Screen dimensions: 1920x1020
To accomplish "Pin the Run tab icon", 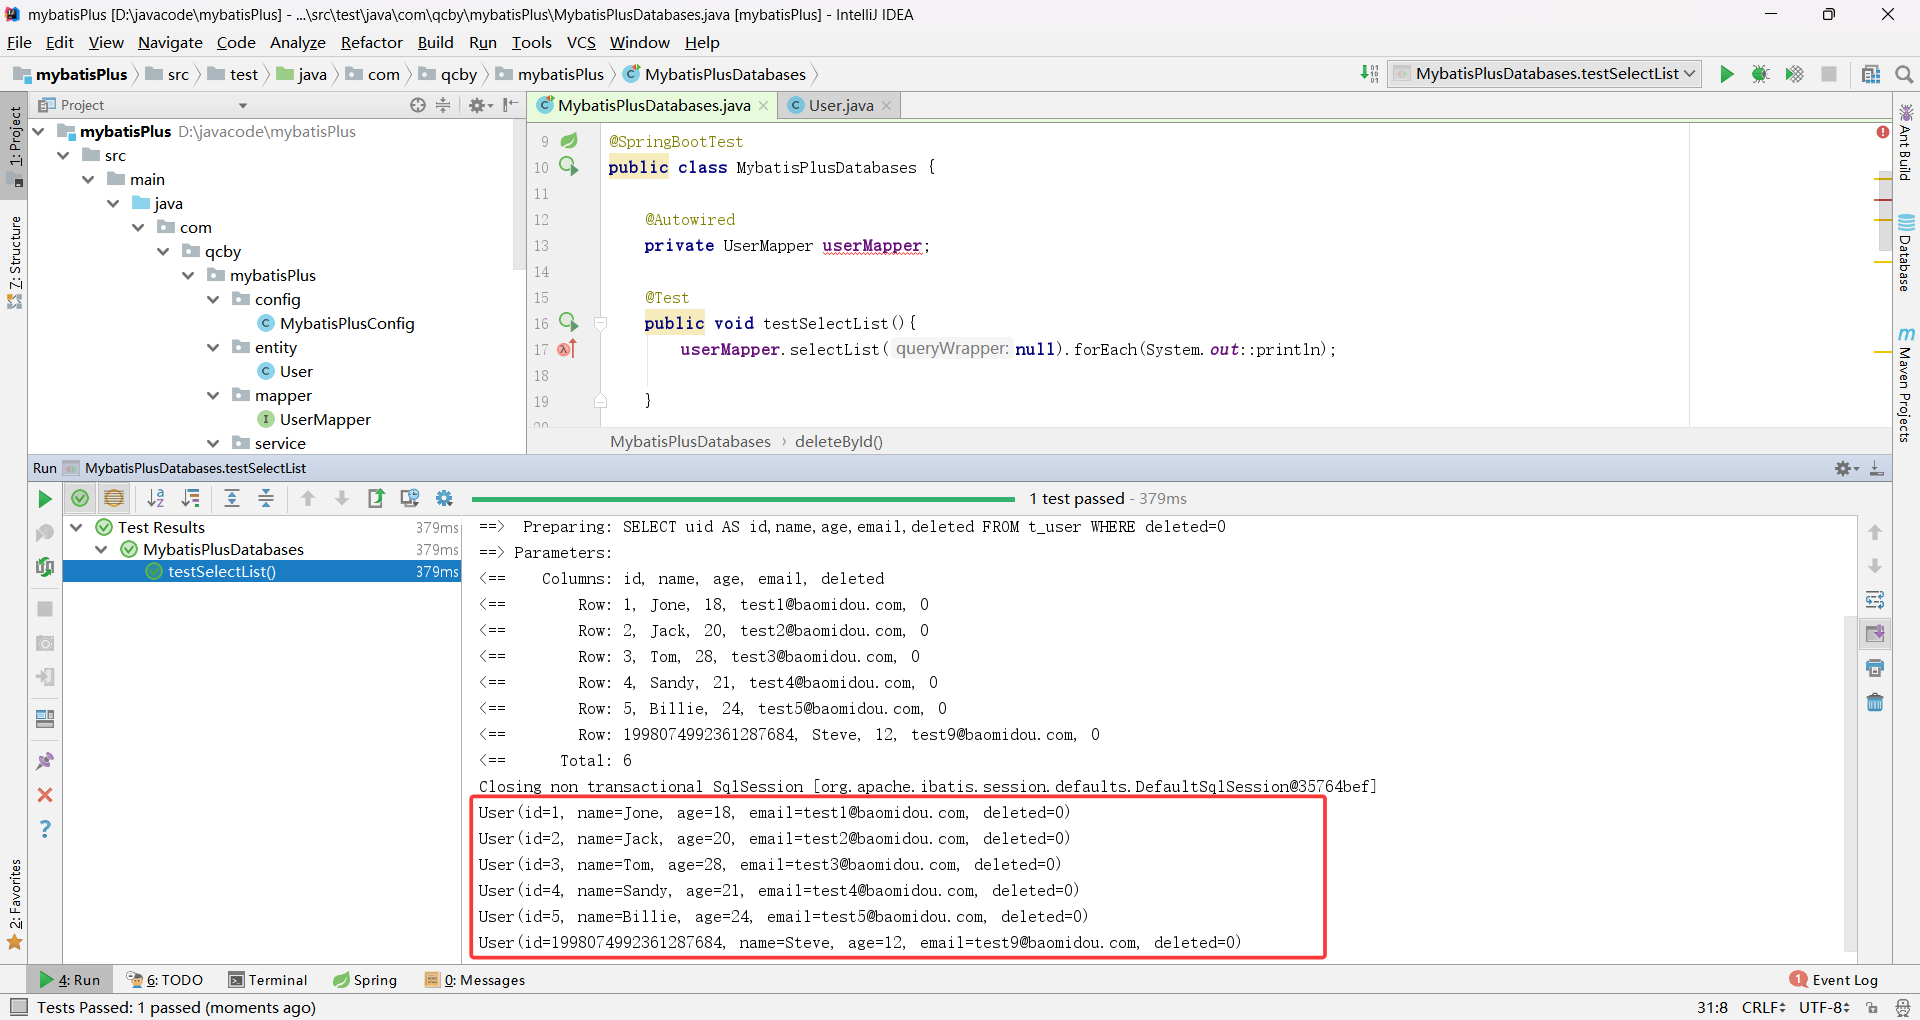I will [44, 761].
